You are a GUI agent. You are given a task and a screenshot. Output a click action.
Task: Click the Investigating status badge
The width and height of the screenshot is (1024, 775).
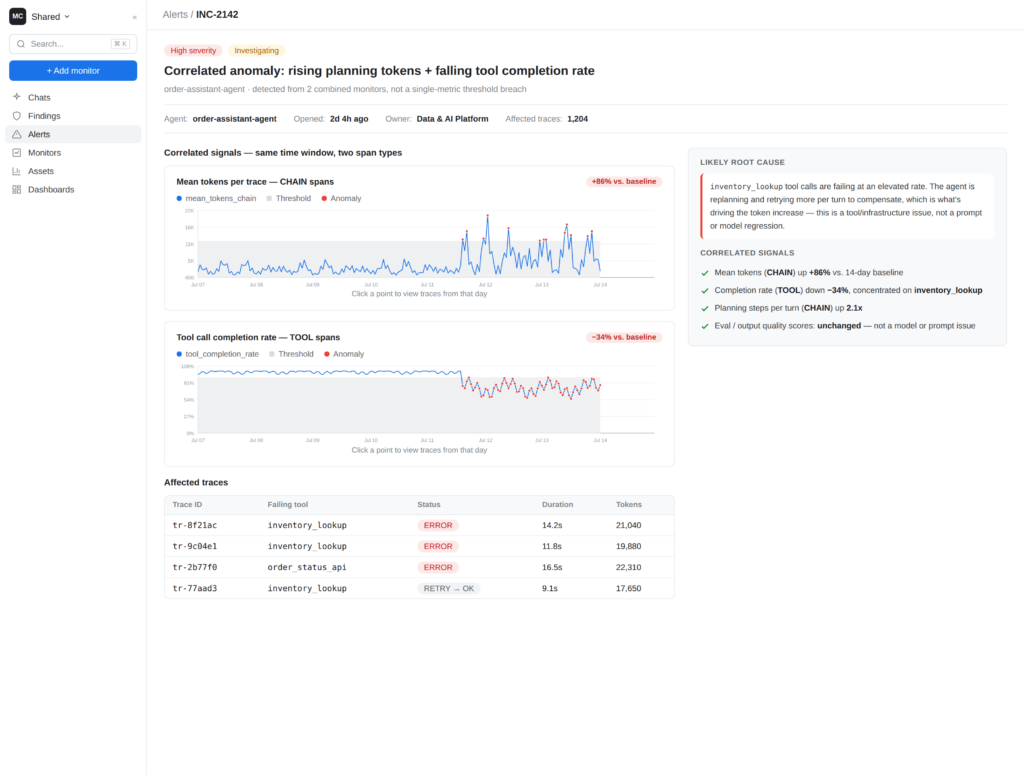257,50
